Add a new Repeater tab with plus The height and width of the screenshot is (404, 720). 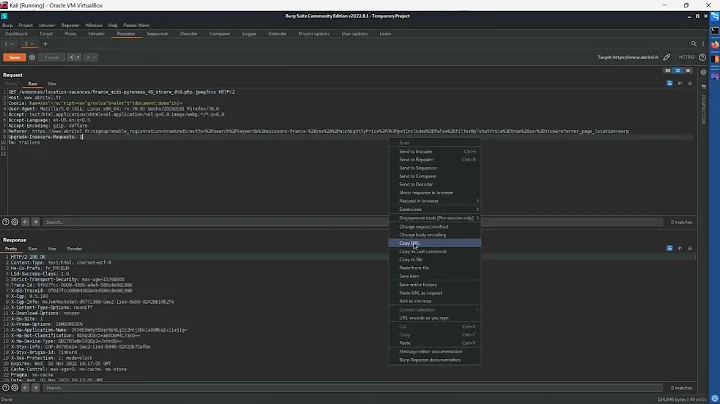45,44
